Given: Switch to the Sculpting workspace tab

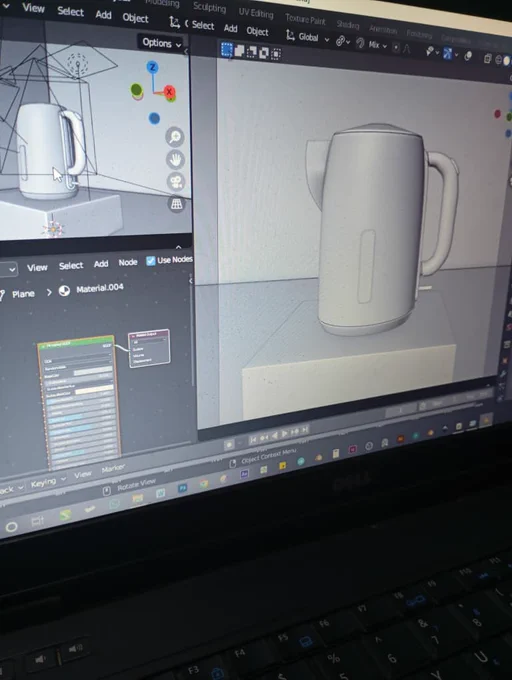Looking at the screenshot, I should point(209,7).
